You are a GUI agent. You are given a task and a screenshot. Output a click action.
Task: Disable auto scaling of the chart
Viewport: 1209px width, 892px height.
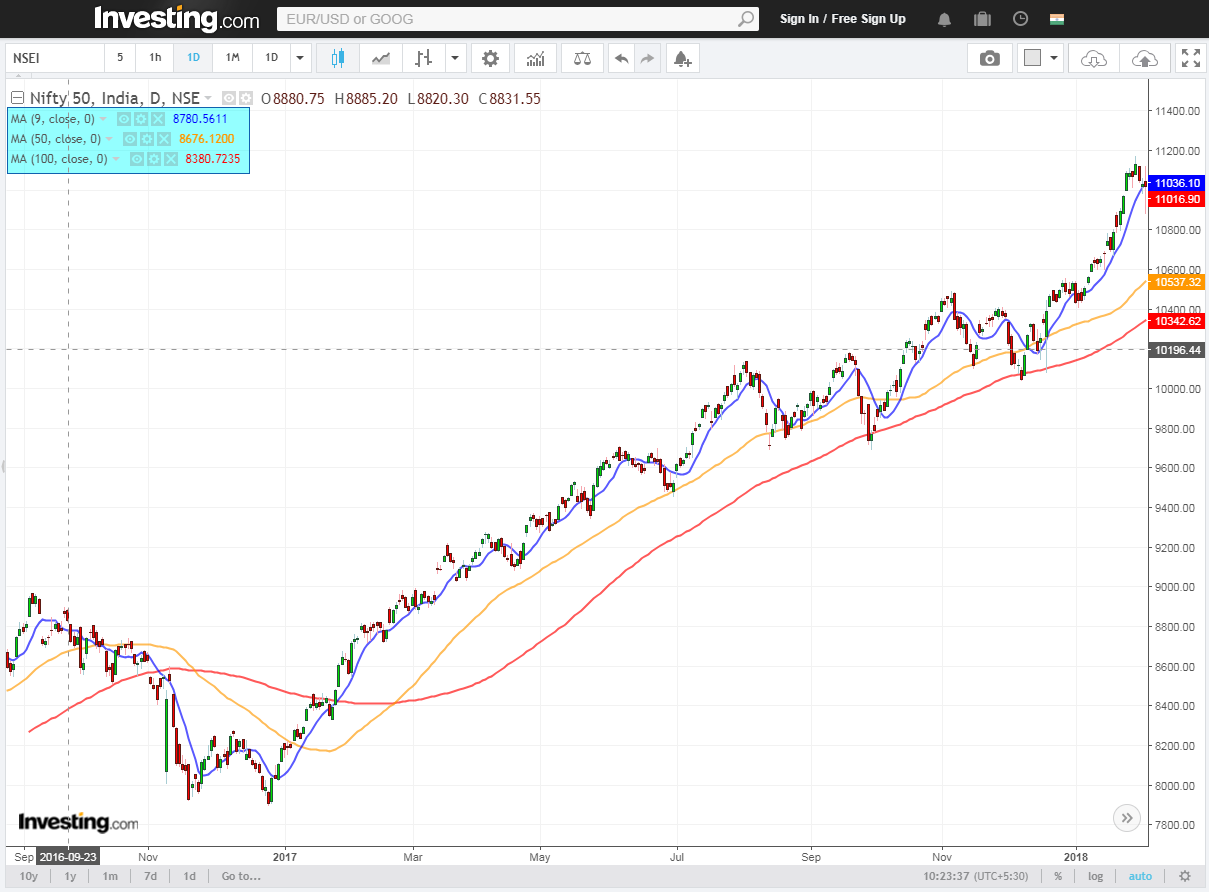click(x=1140, y=876)
